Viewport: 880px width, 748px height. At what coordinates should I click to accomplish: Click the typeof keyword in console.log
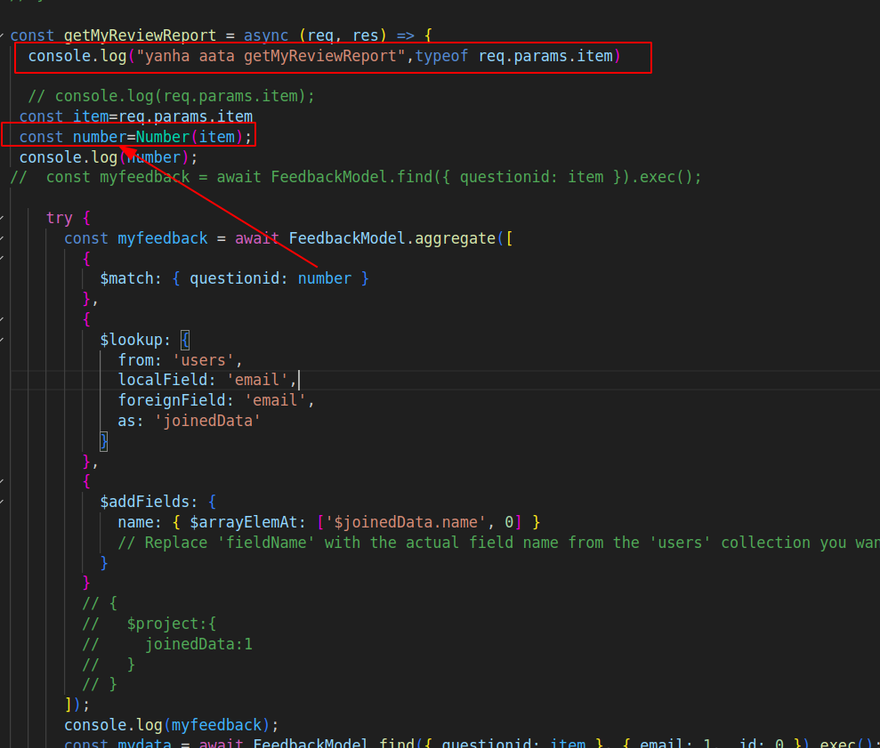click(x=442, y=56)
